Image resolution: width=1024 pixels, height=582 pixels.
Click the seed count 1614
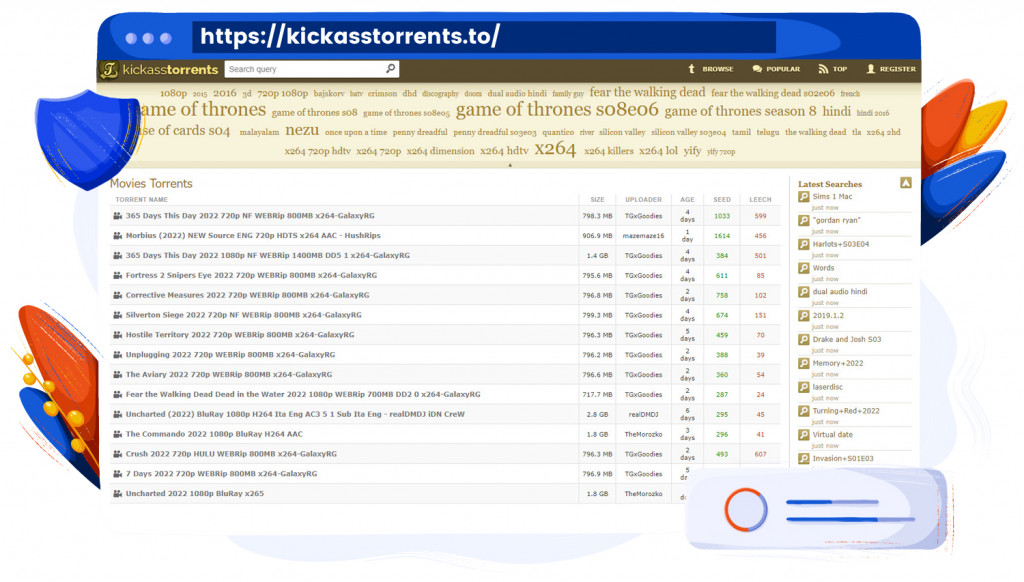click(722, 236)
